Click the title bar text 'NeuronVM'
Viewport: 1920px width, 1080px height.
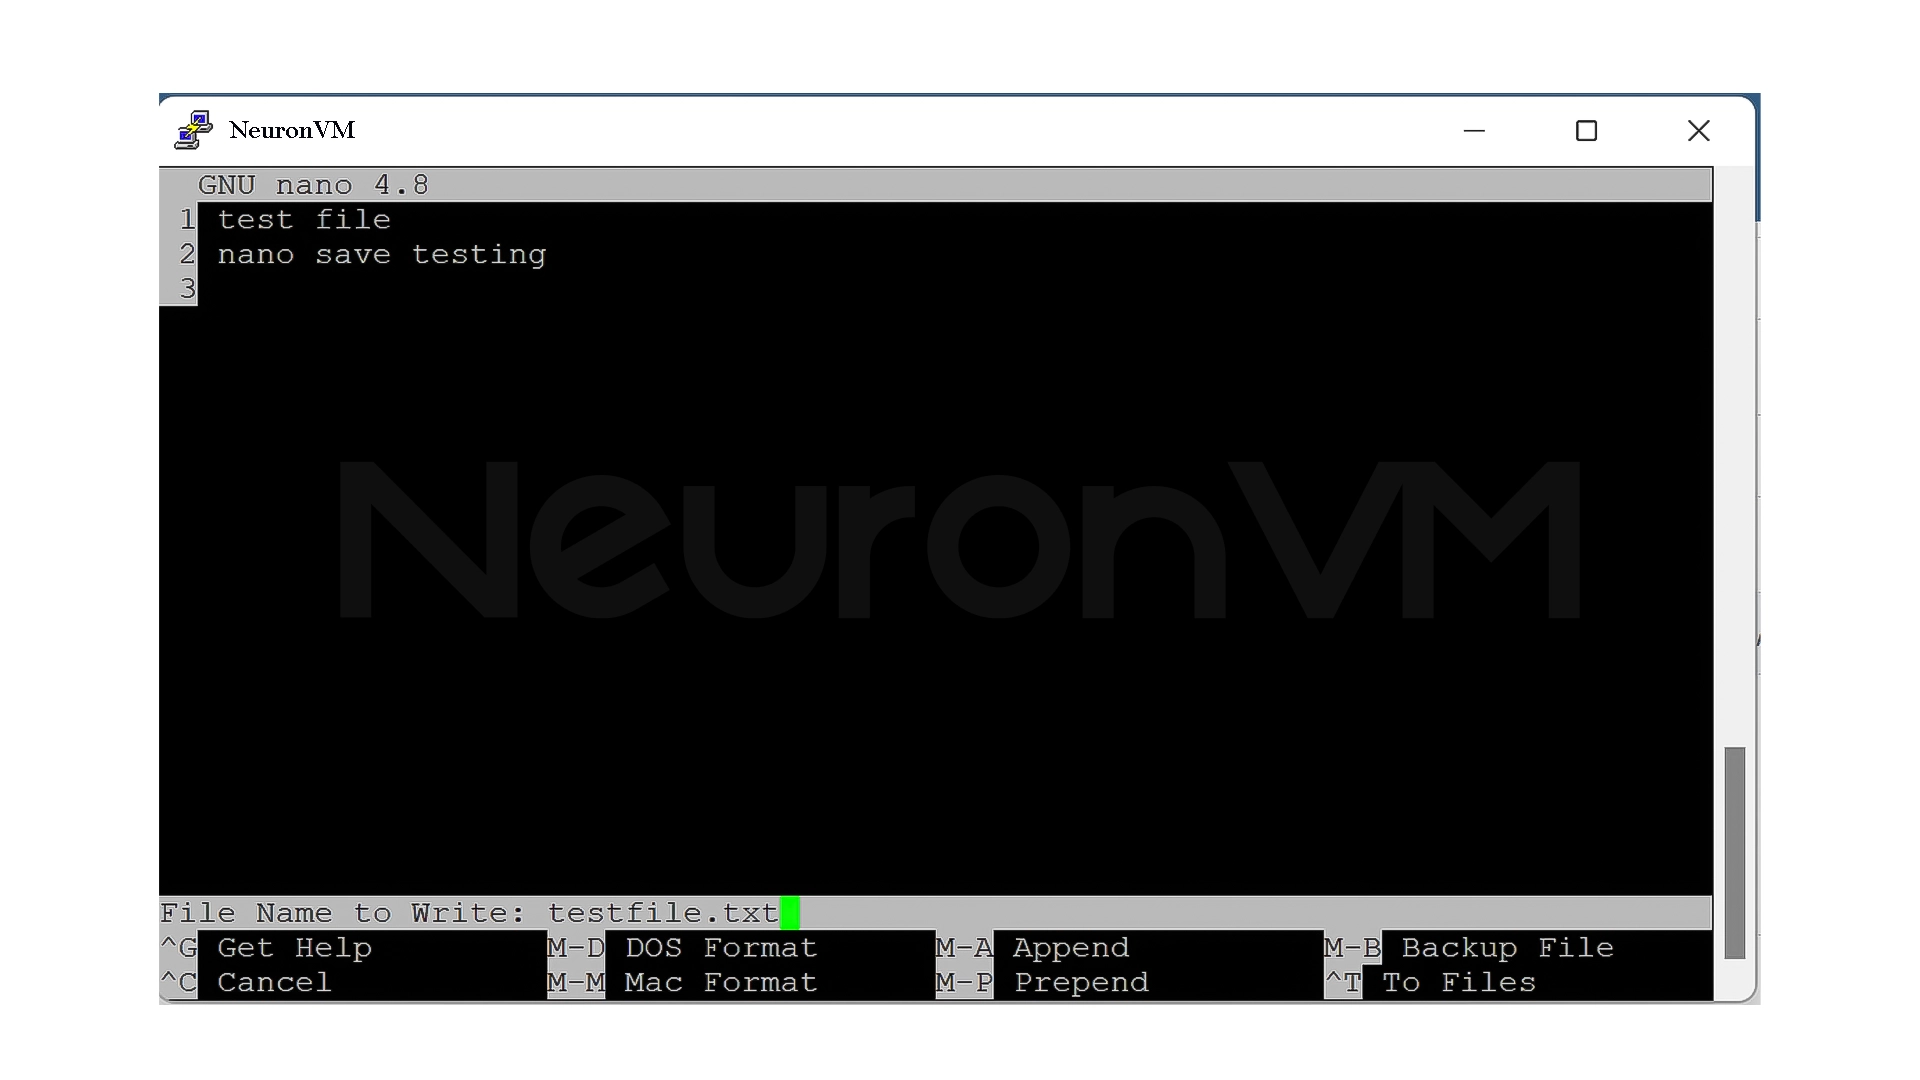tap(291, 130)
